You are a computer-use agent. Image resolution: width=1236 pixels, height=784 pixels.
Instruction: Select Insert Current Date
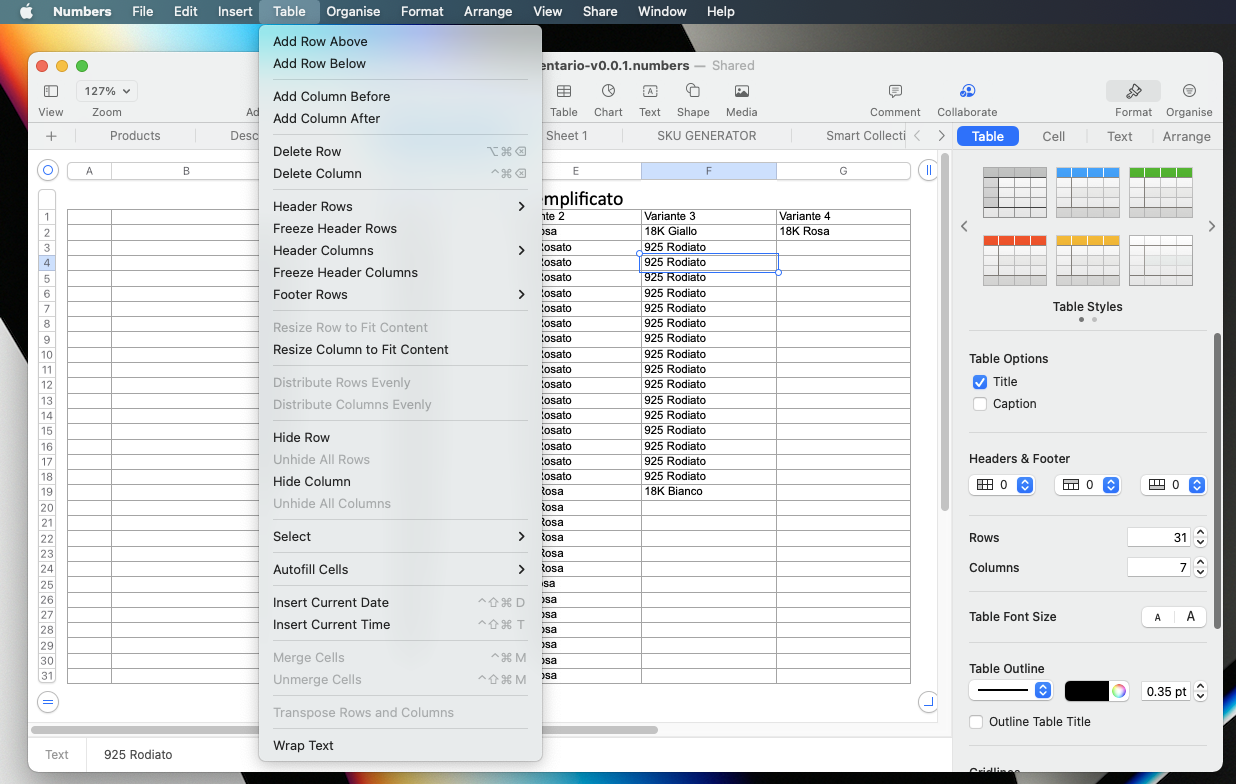point(400,603)
